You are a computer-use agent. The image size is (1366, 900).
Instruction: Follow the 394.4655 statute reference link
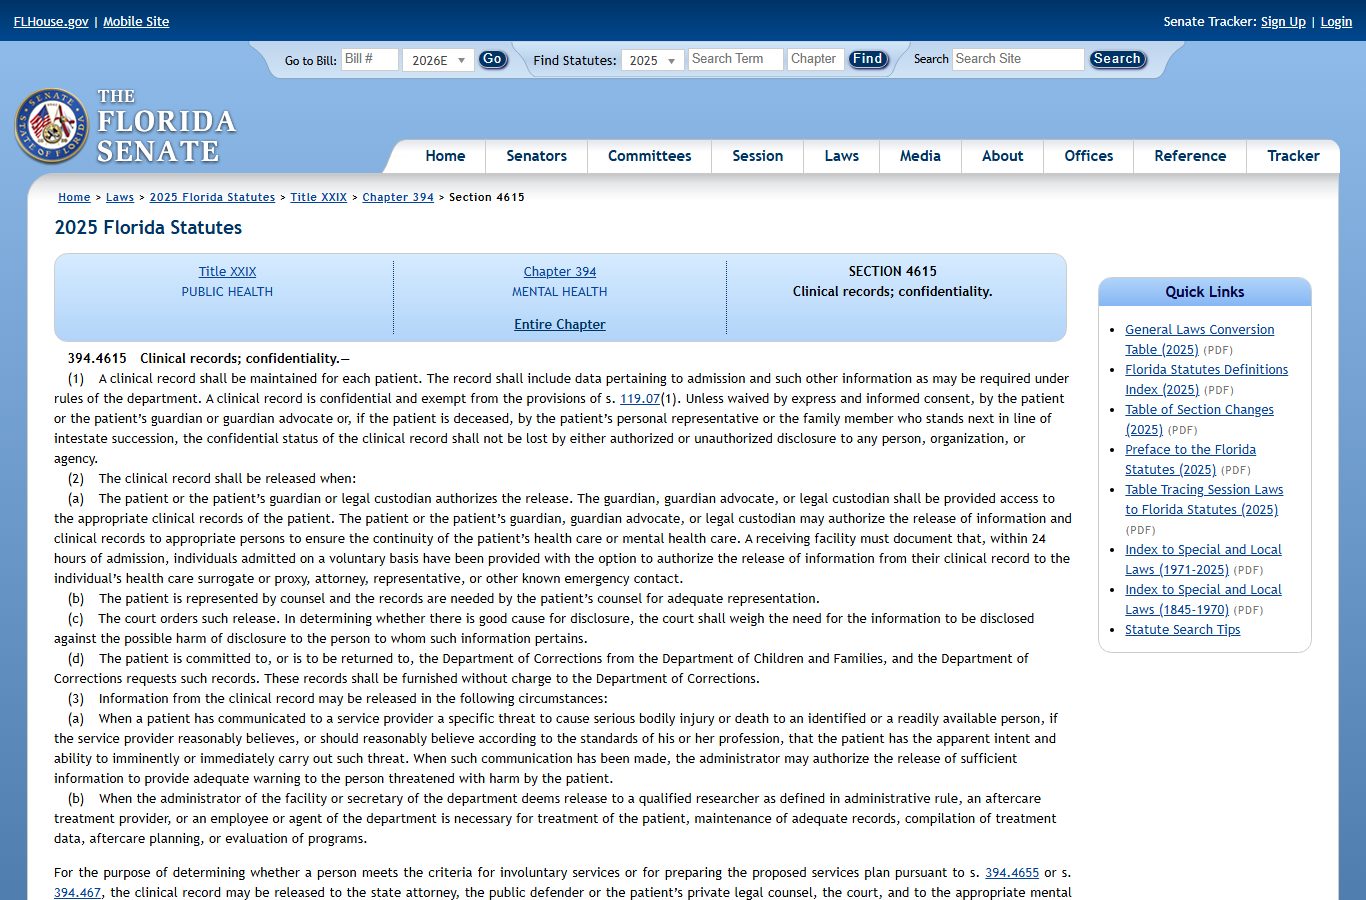tap(1012, 872)
